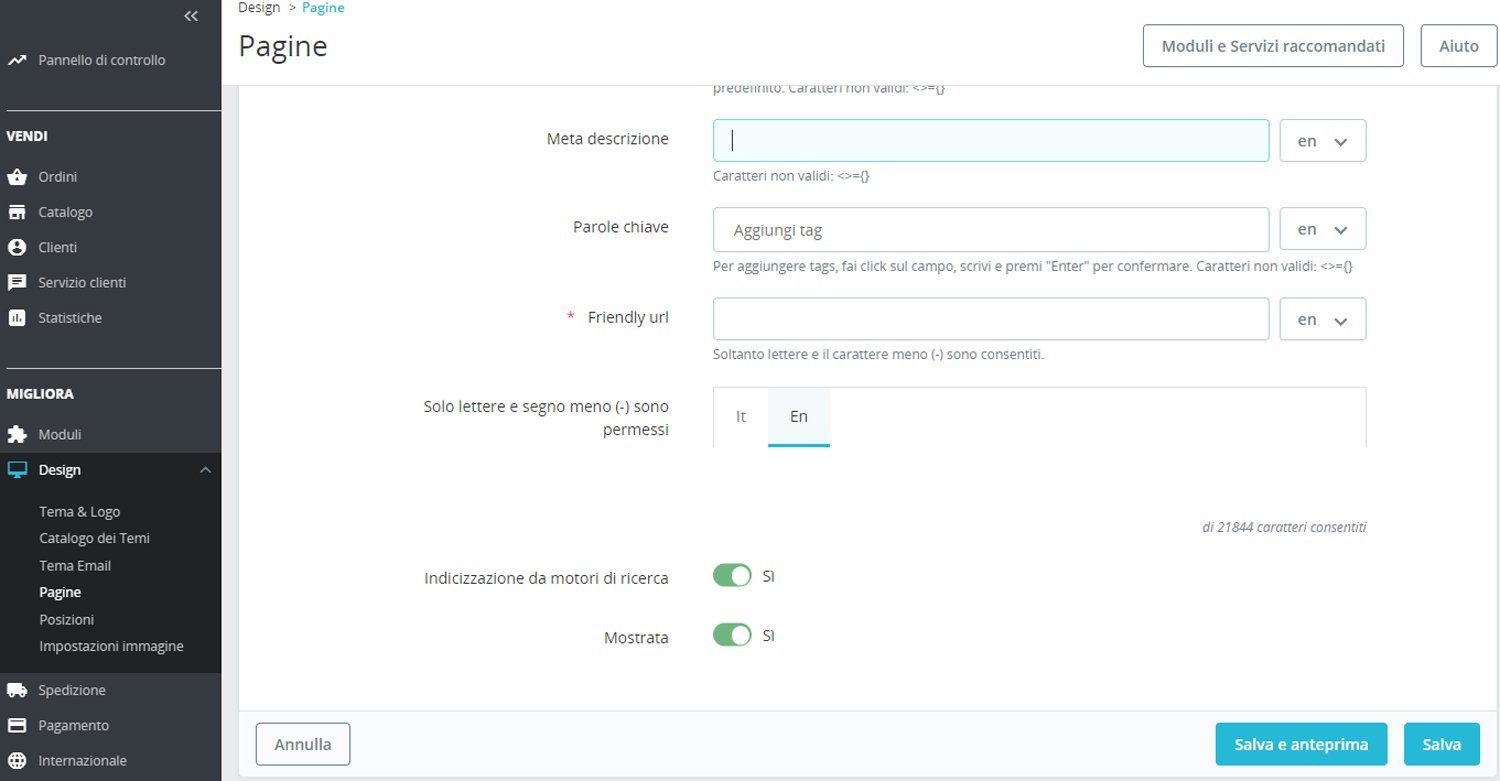Go to Catalogo dei Temi submenu item
1500x781 pixels.
click(x=95, y=538)
